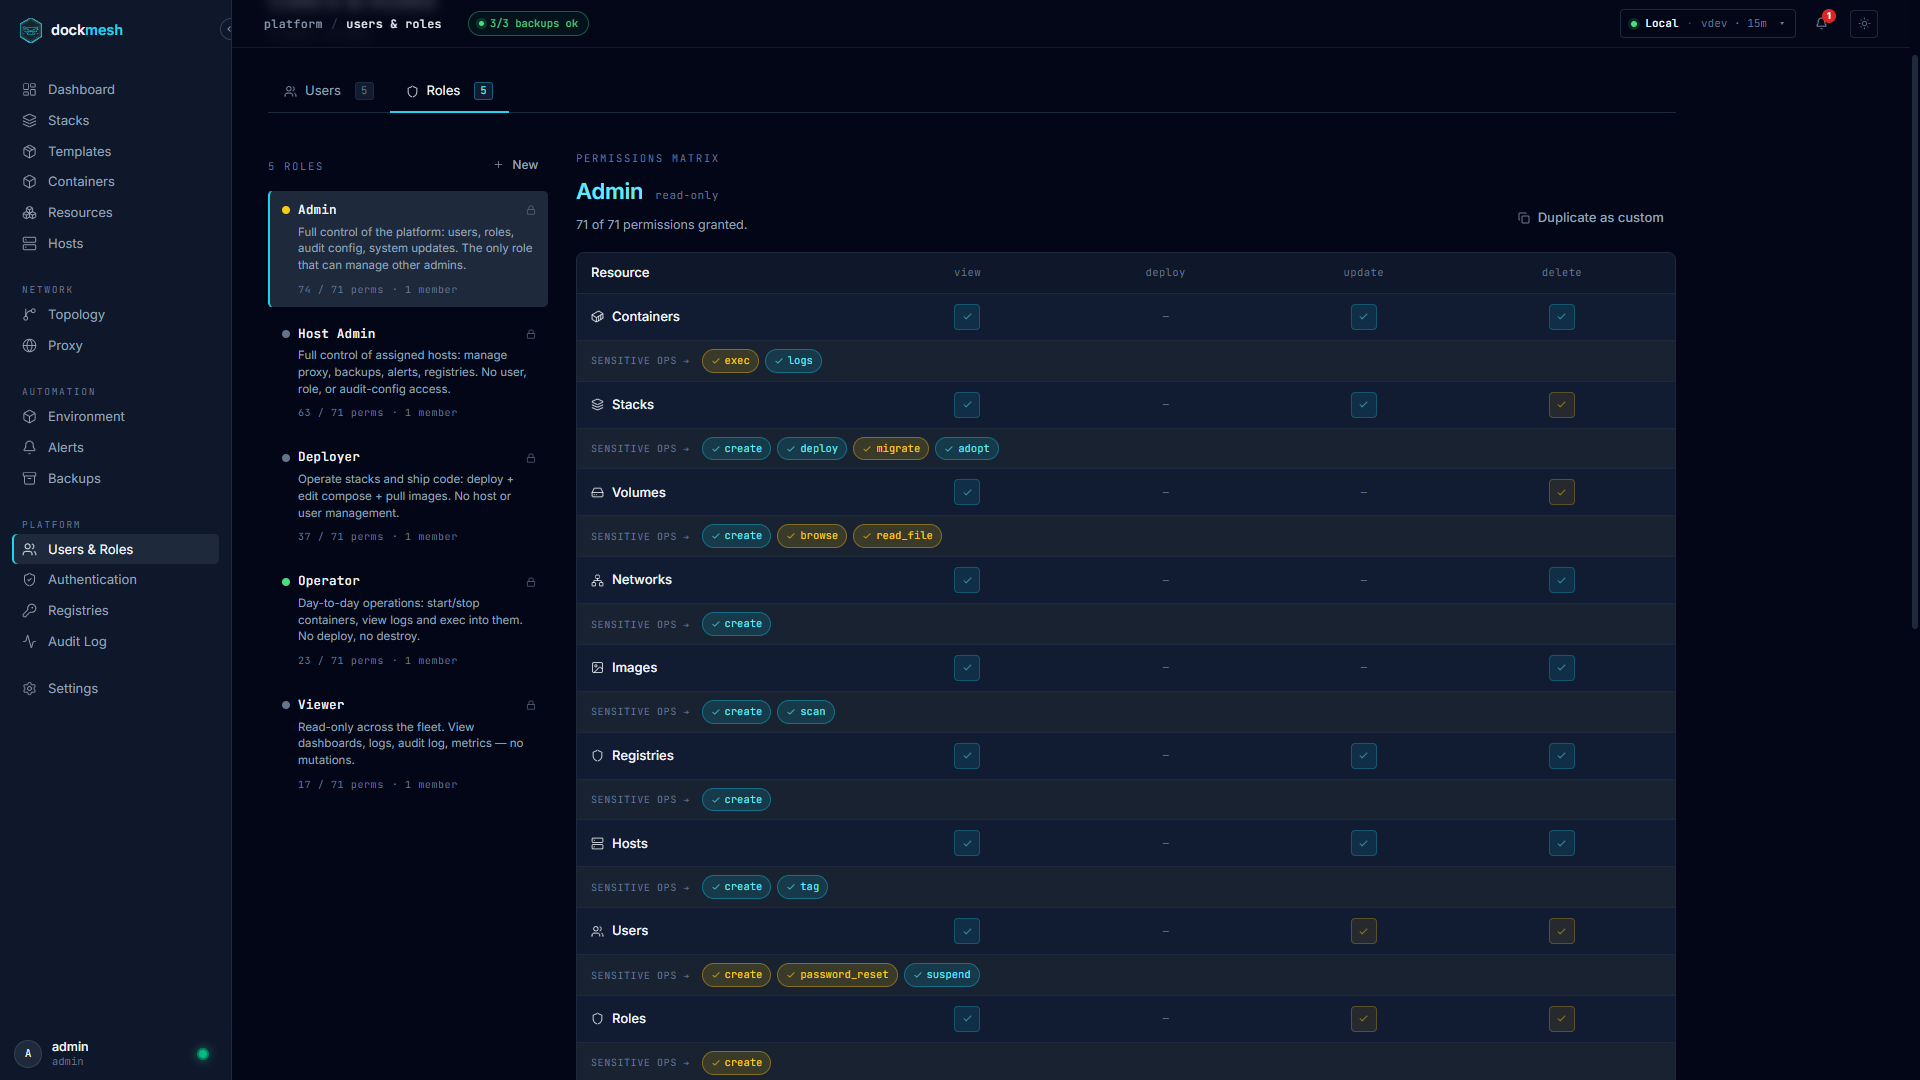
Task: Create a New role
Action: pyautogui.click(x=516, y=165)
